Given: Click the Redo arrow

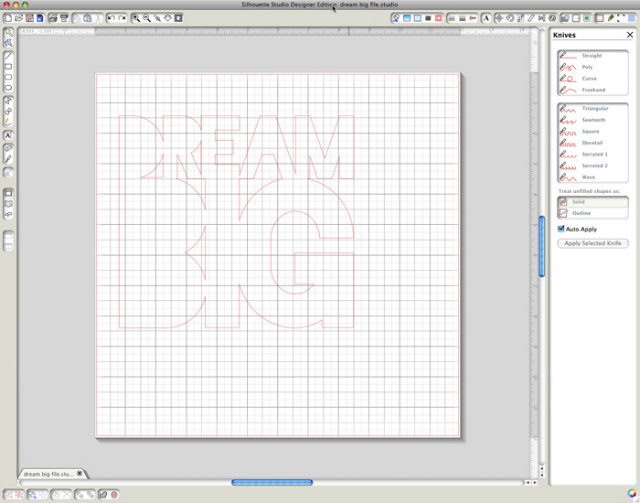Looking at the screenshot, I should click(122, 18).
